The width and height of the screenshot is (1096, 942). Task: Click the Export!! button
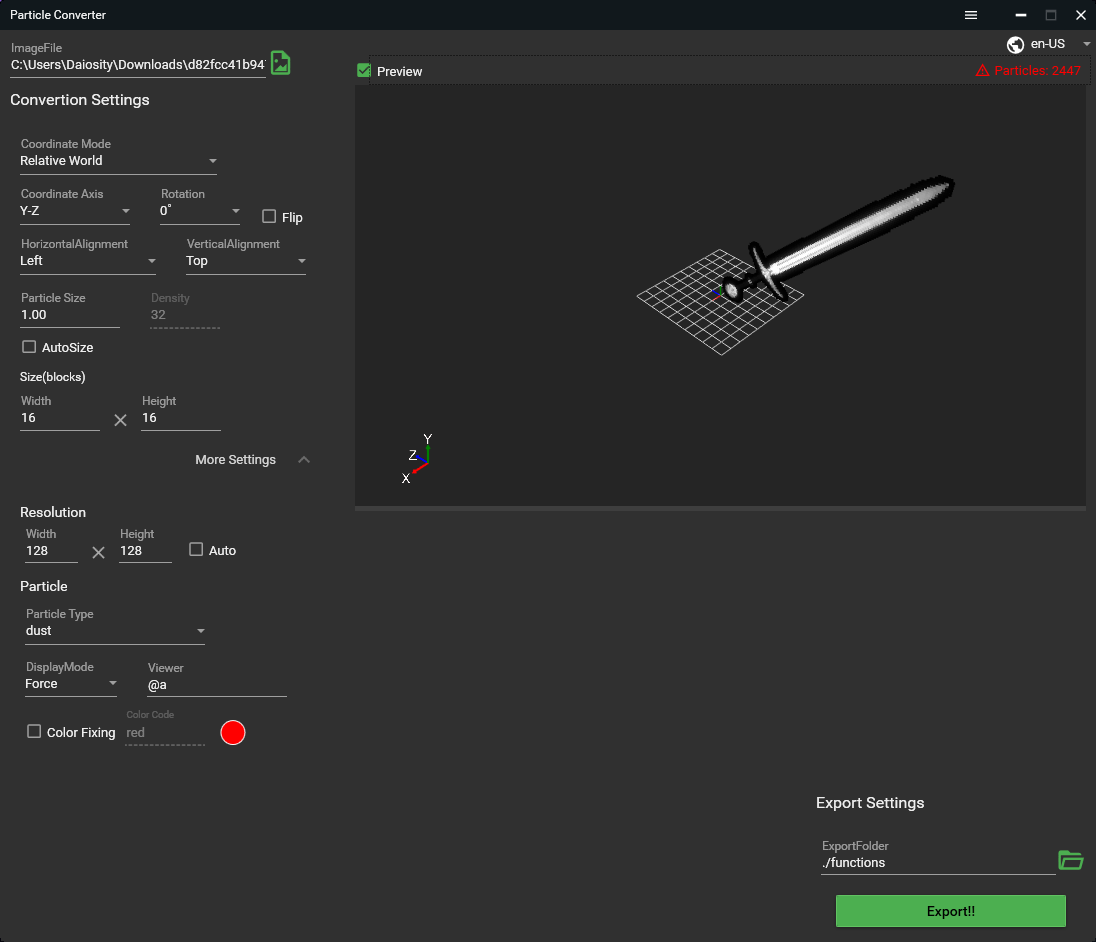coord(949,911)
